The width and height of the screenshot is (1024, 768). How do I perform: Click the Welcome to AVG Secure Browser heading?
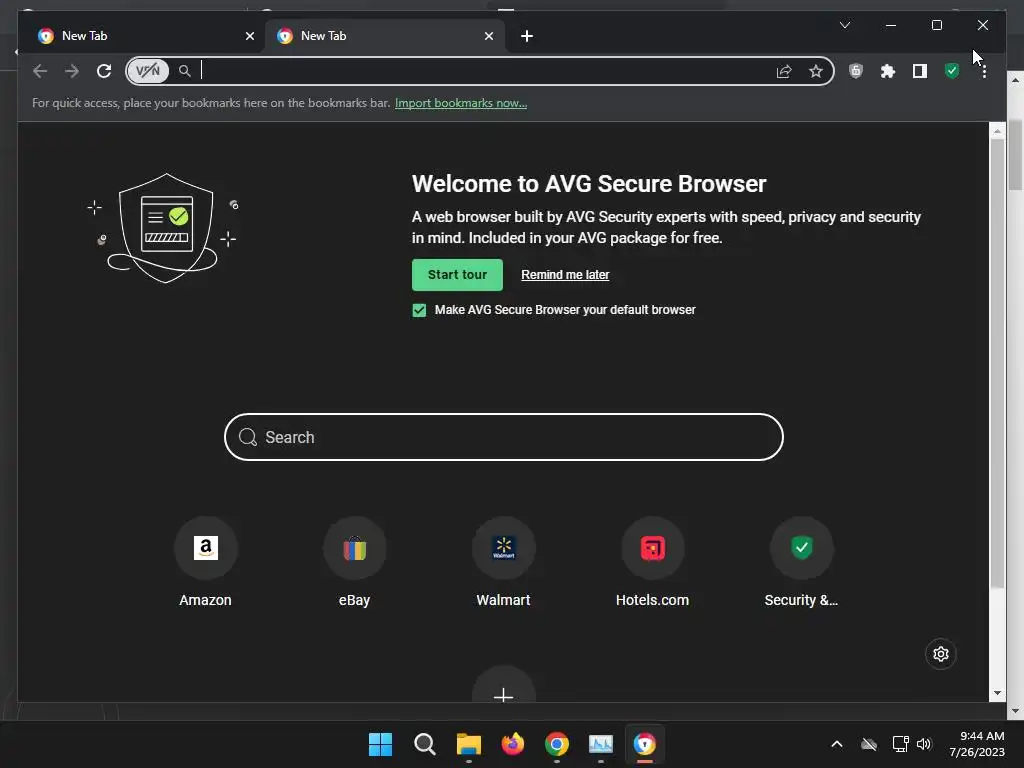[588, 184]
